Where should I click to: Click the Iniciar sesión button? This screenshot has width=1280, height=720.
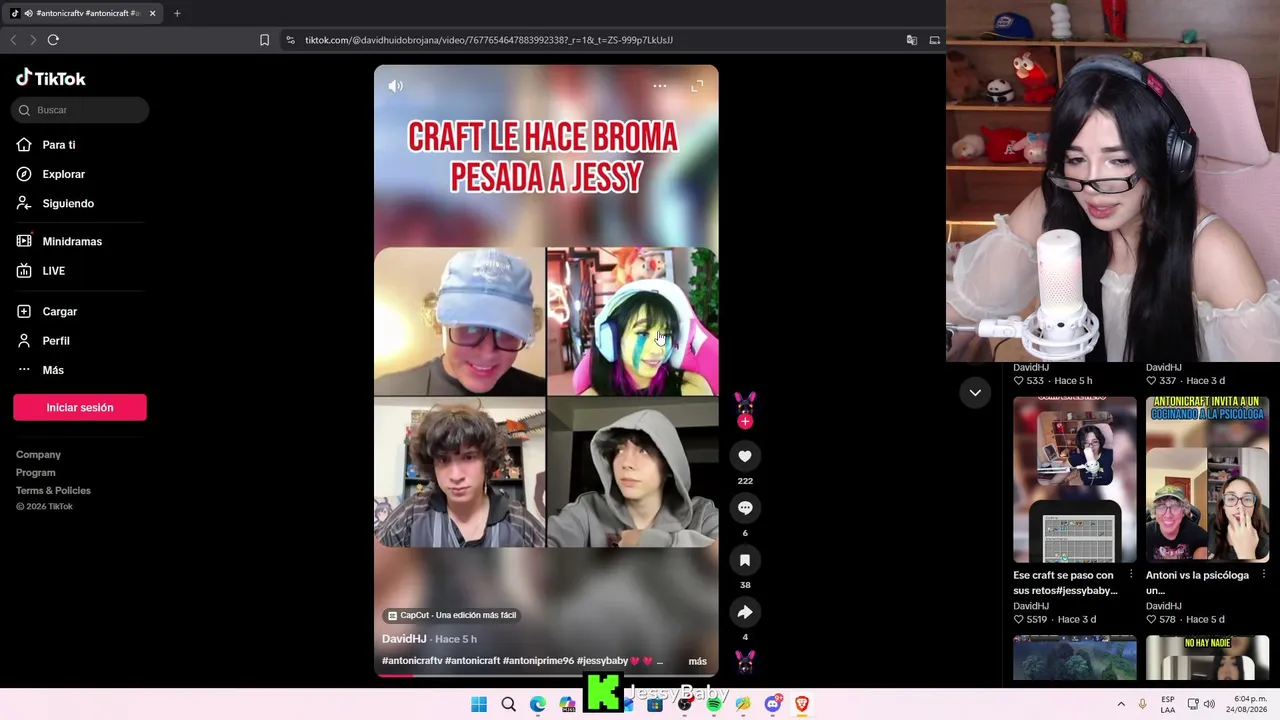coord(80,407)
